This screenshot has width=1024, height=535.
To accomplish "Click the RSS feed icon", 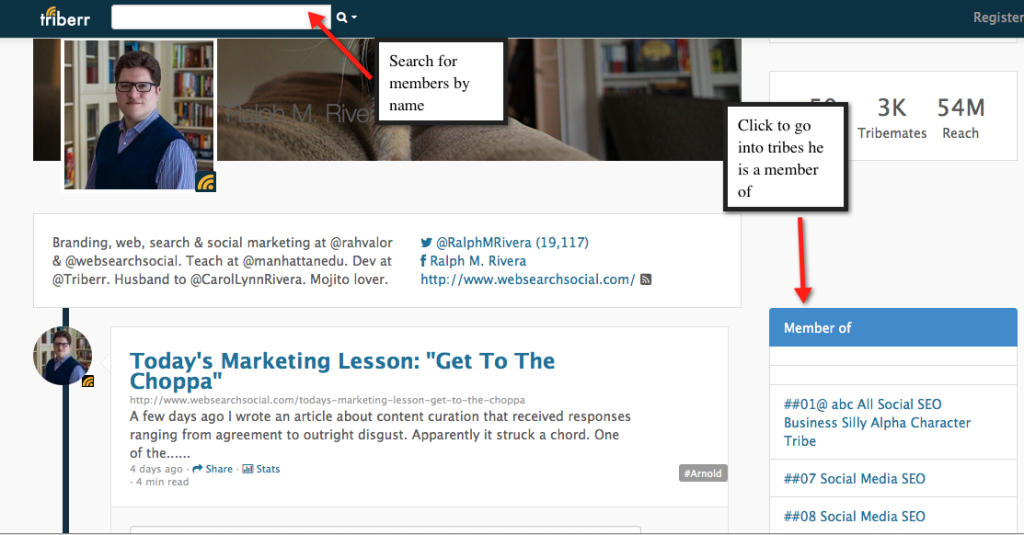I will 646,280.
